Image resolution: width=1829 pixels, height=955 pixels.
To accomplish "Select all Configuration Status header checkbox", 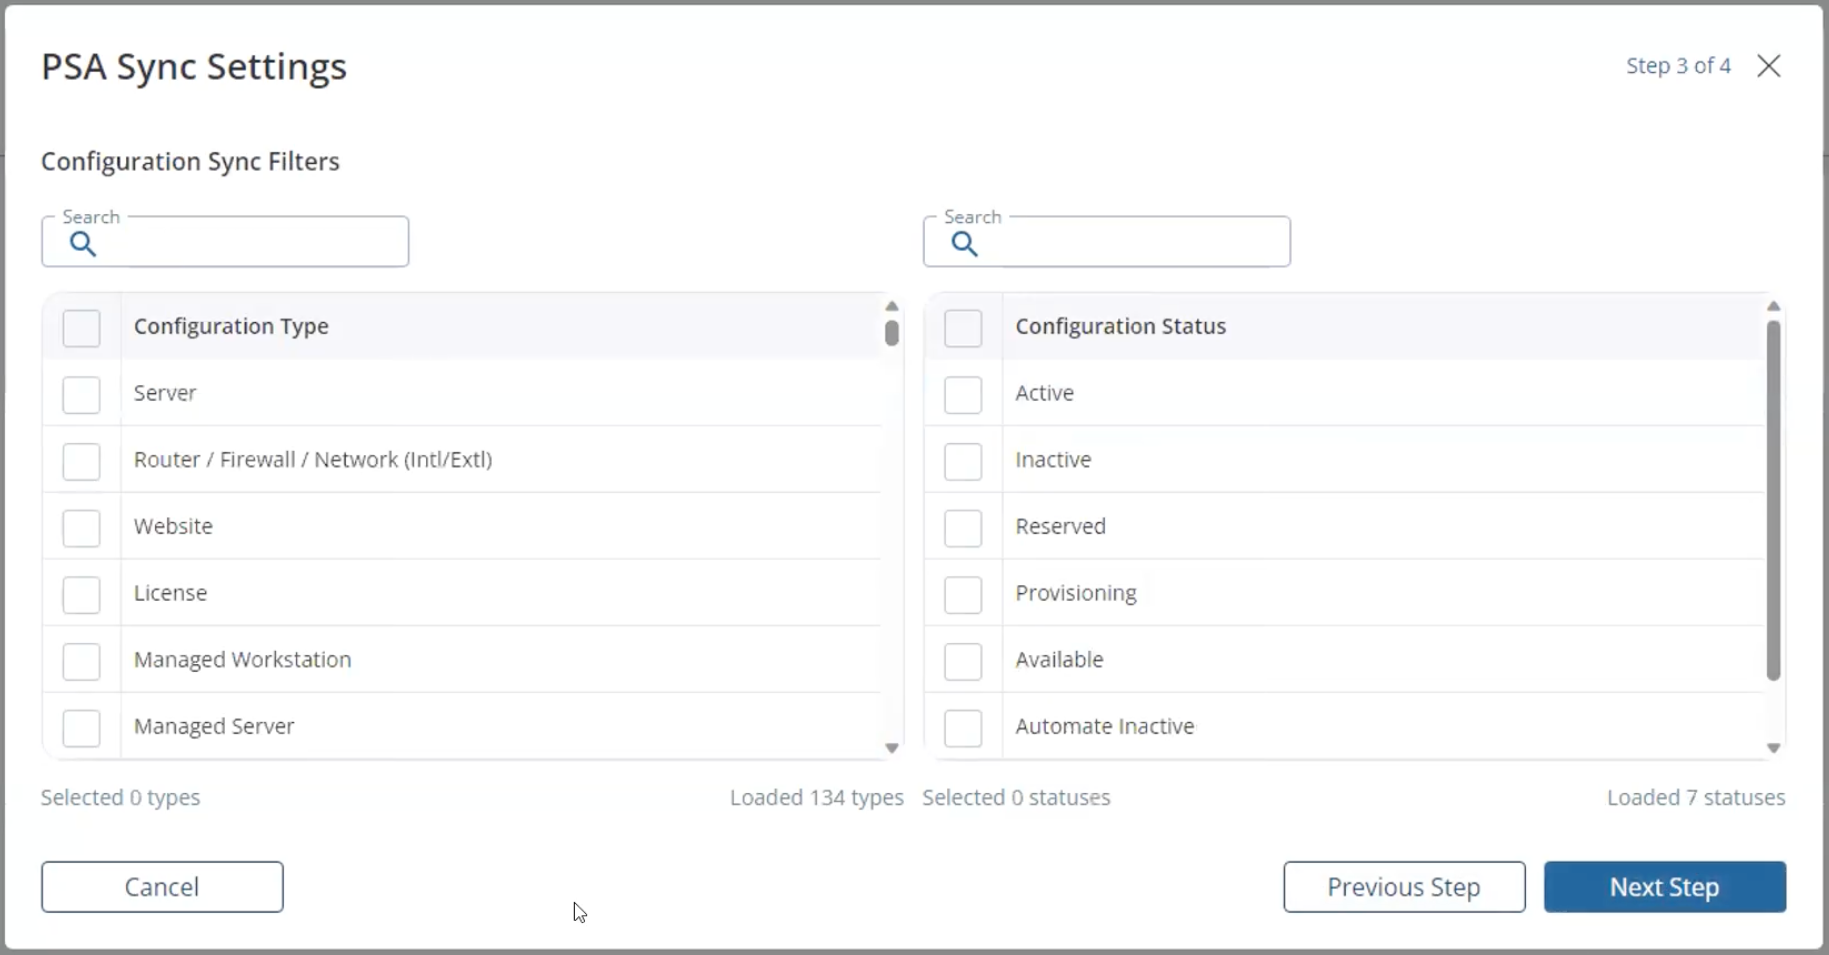I will click(x=963, y=328).
